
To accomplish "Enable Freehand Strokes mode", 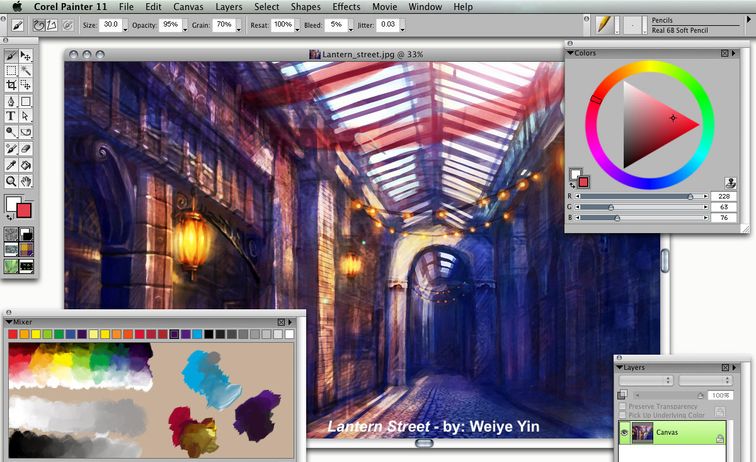I will tap(39, 25).
